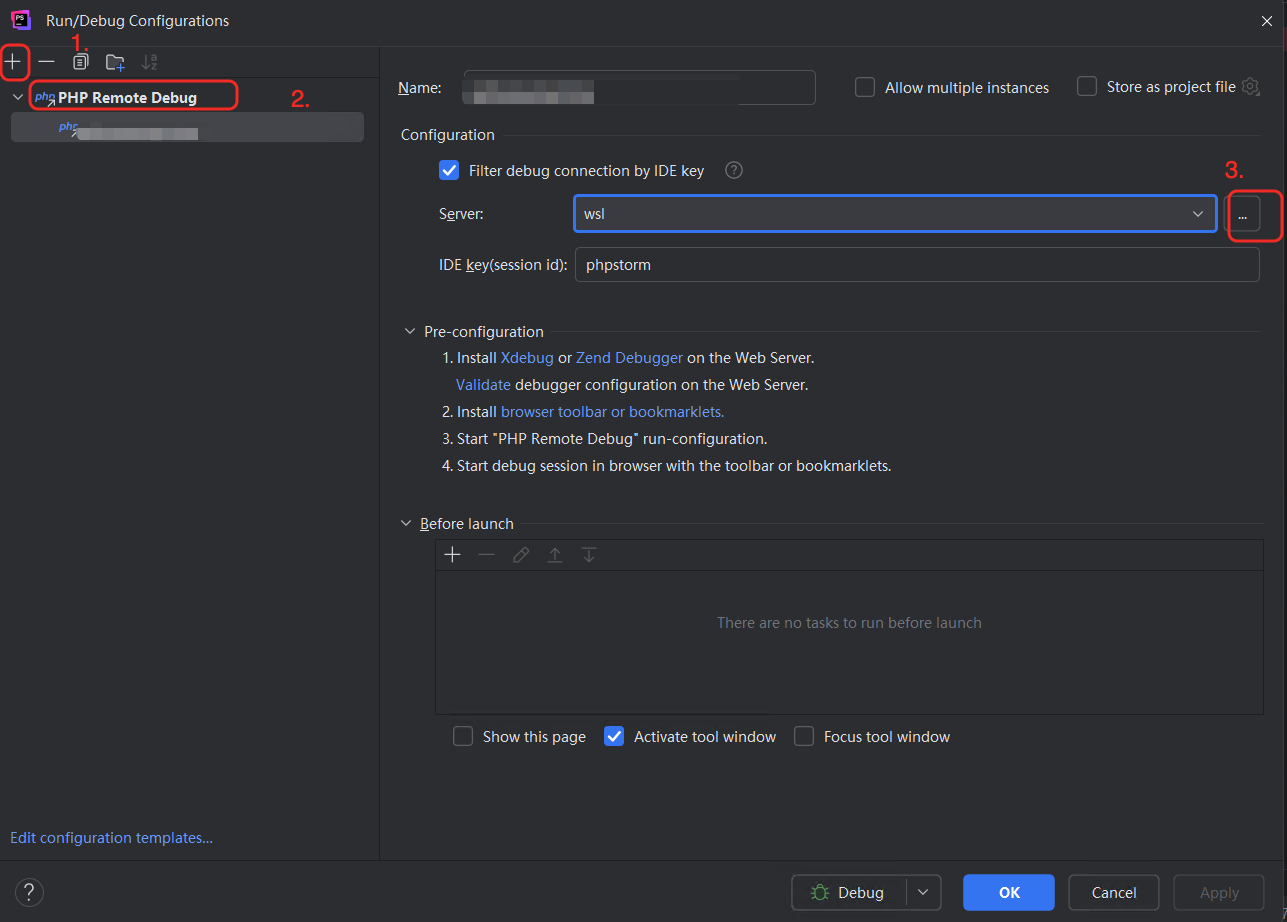Edit the Before launch task

pos(521,555)
